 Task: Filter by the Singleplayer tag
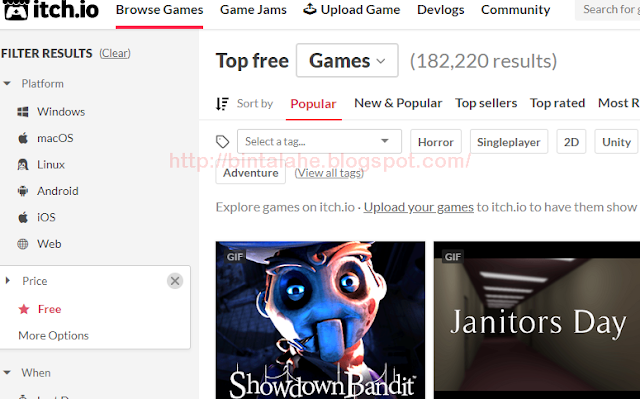(x=509, y=142)
